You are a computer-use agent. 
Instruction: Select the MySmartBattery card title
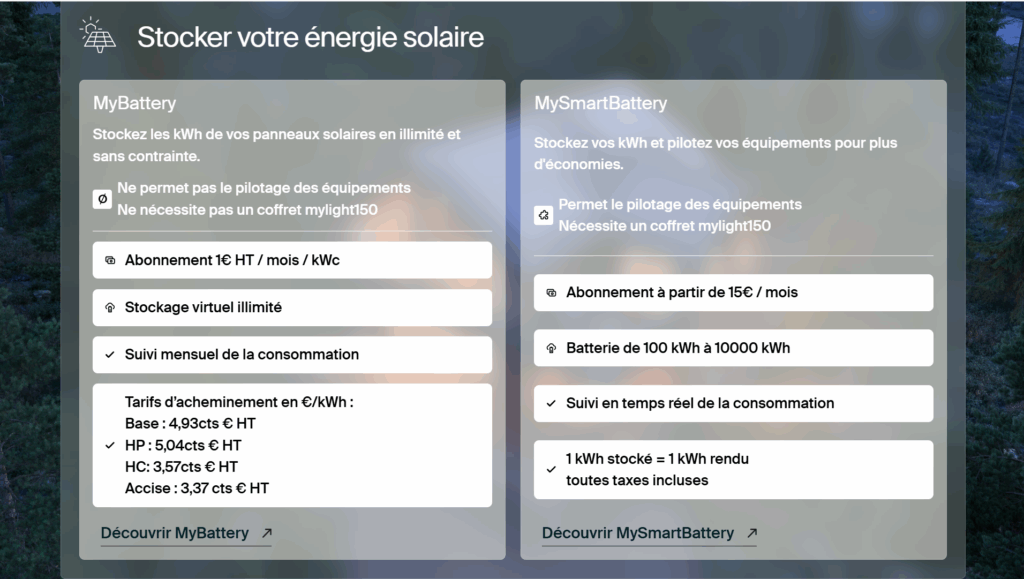coord(601,103)
